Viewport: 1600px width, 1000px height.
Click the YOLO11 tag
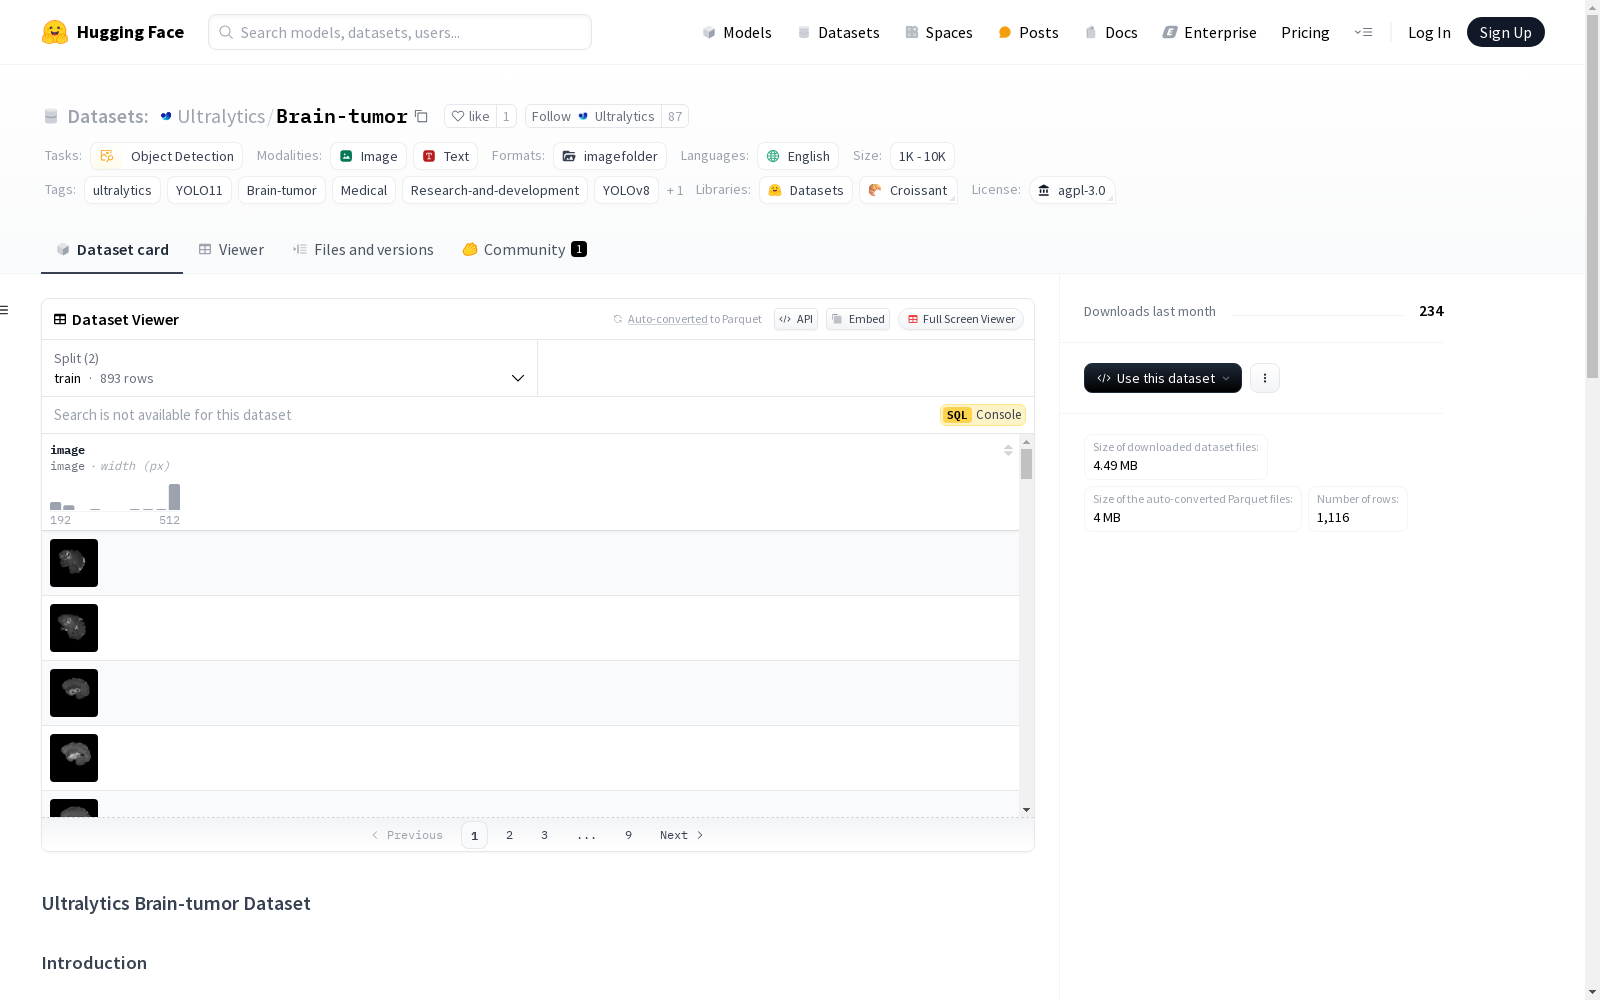199,190
